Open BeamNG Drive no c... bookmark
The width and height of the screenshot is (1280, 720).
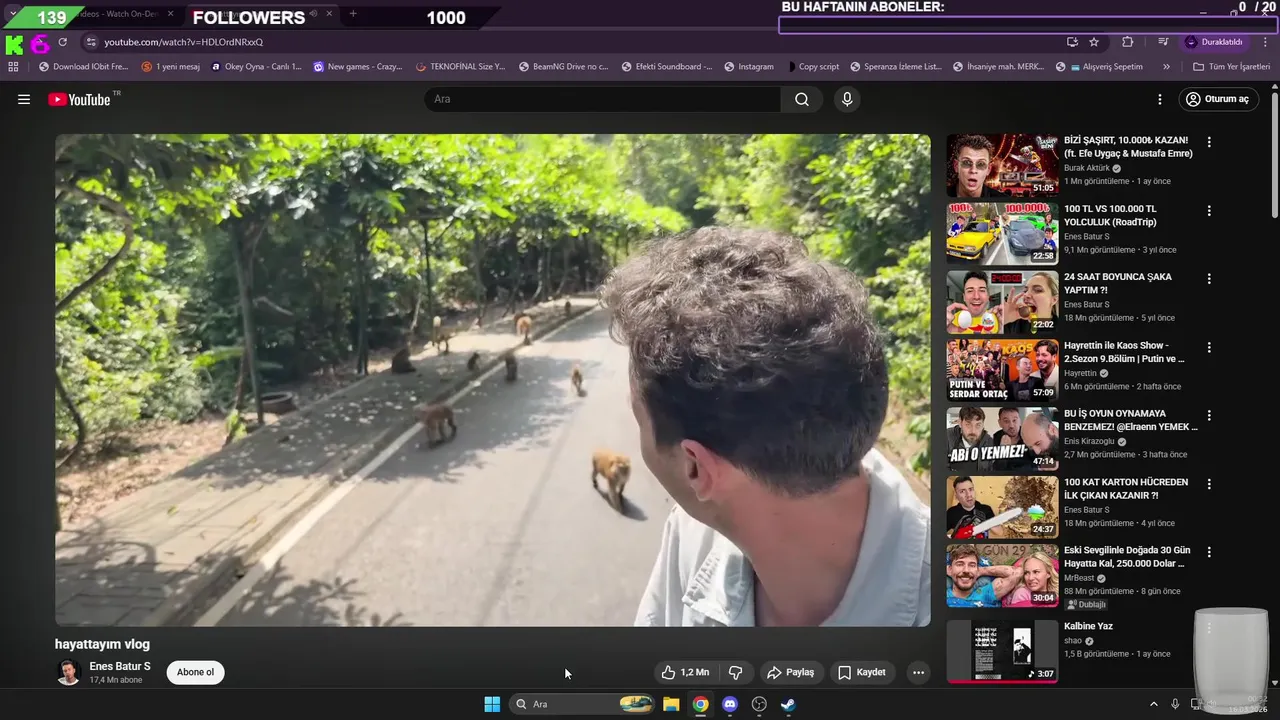coord(563,67)
